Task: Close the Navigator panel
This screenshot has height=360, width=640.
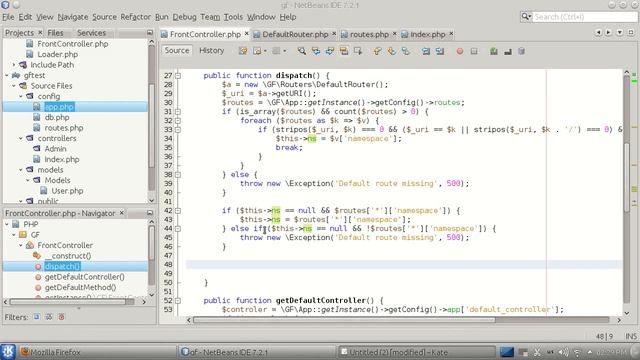Action: click(122, 213)
